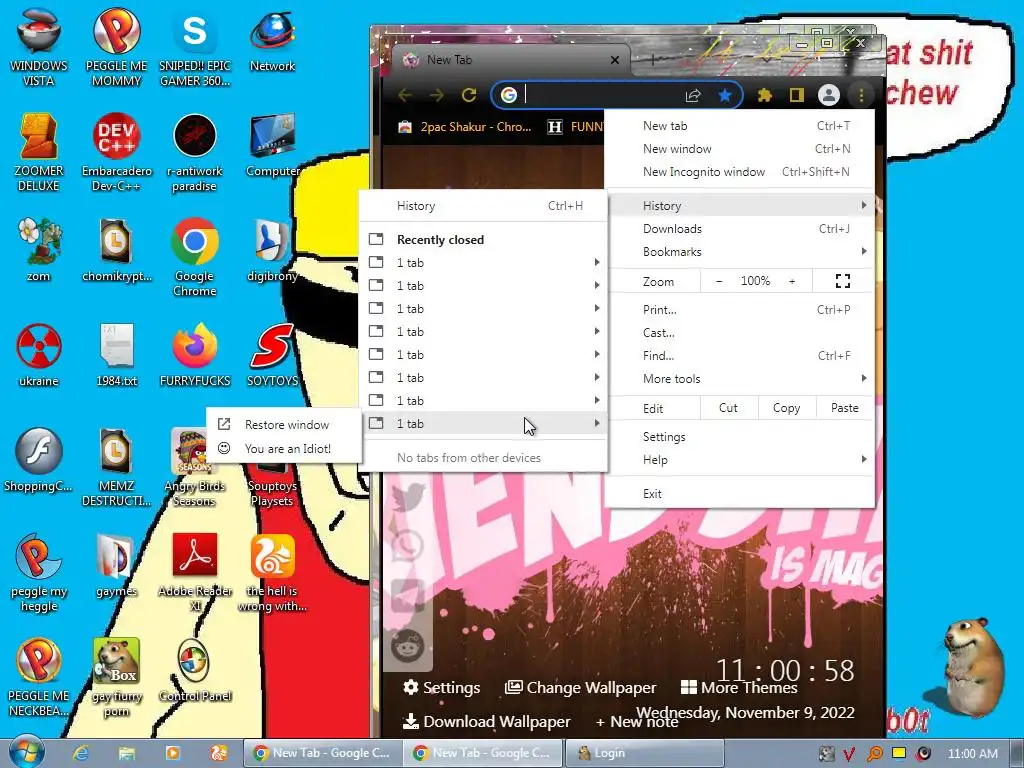1024x768 pixels.
Task: Select the r-antiwork paradise desktop icon
Action: (195, 152)
